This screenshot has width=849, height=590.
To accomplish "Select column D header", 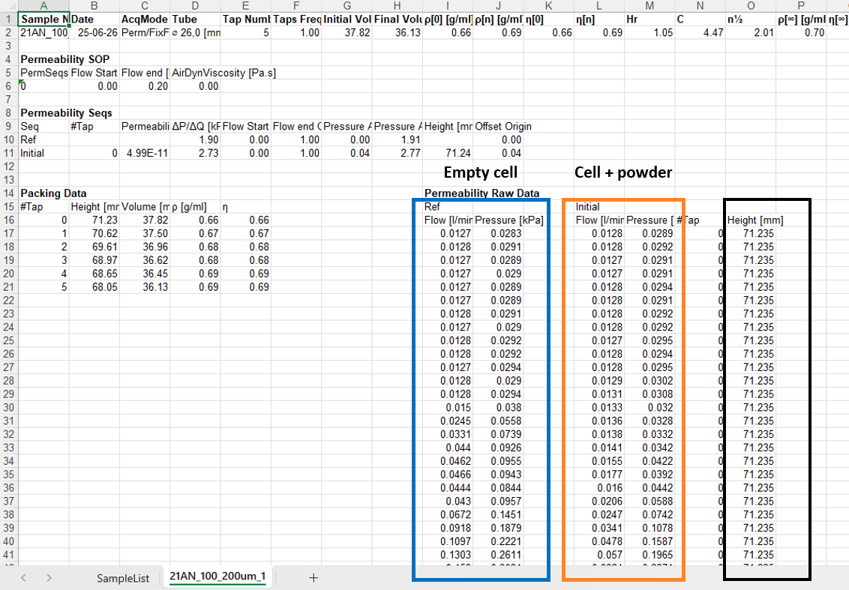I will [195, 6].
